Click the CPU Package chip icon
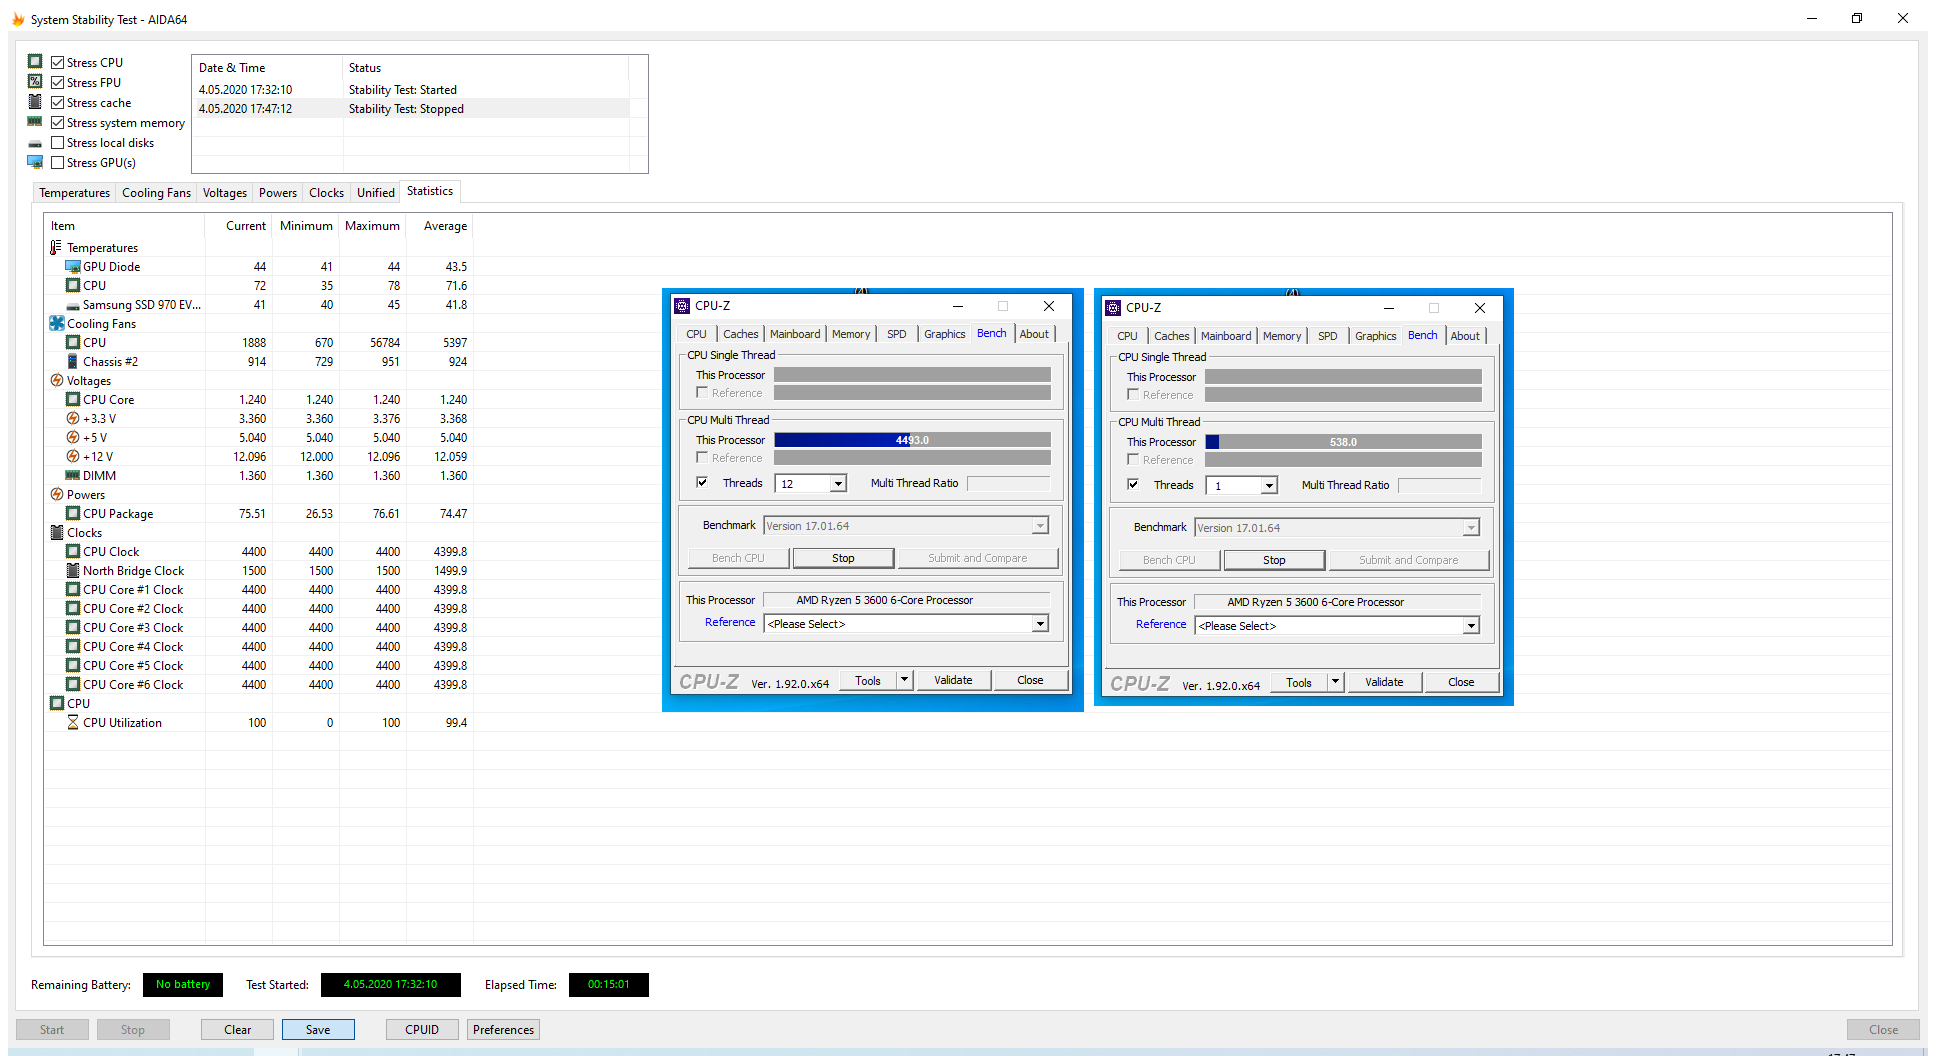 pyautogui.click(x=73, y=513)
